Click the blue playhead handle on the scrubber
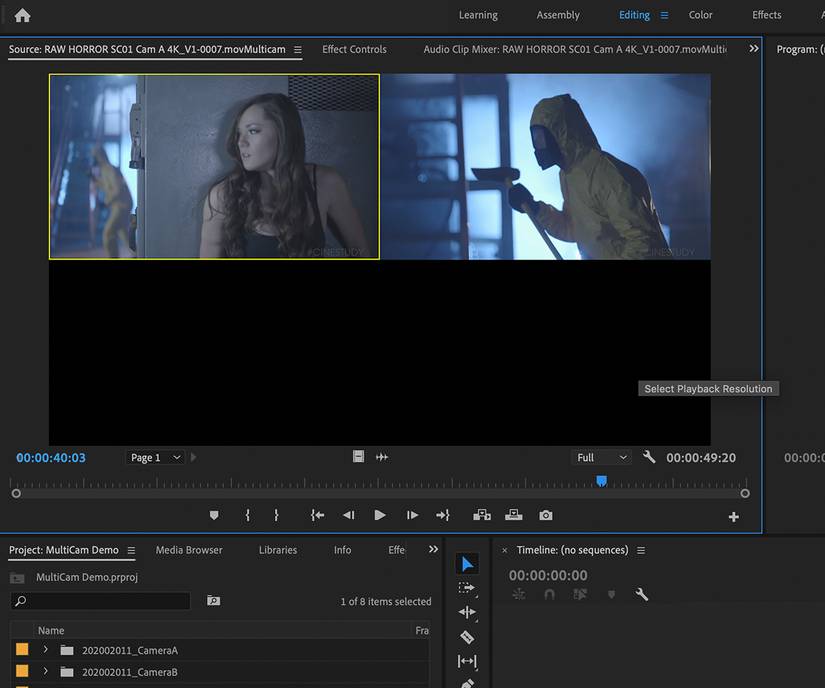The image size is (825, 688). pos(601,481)
